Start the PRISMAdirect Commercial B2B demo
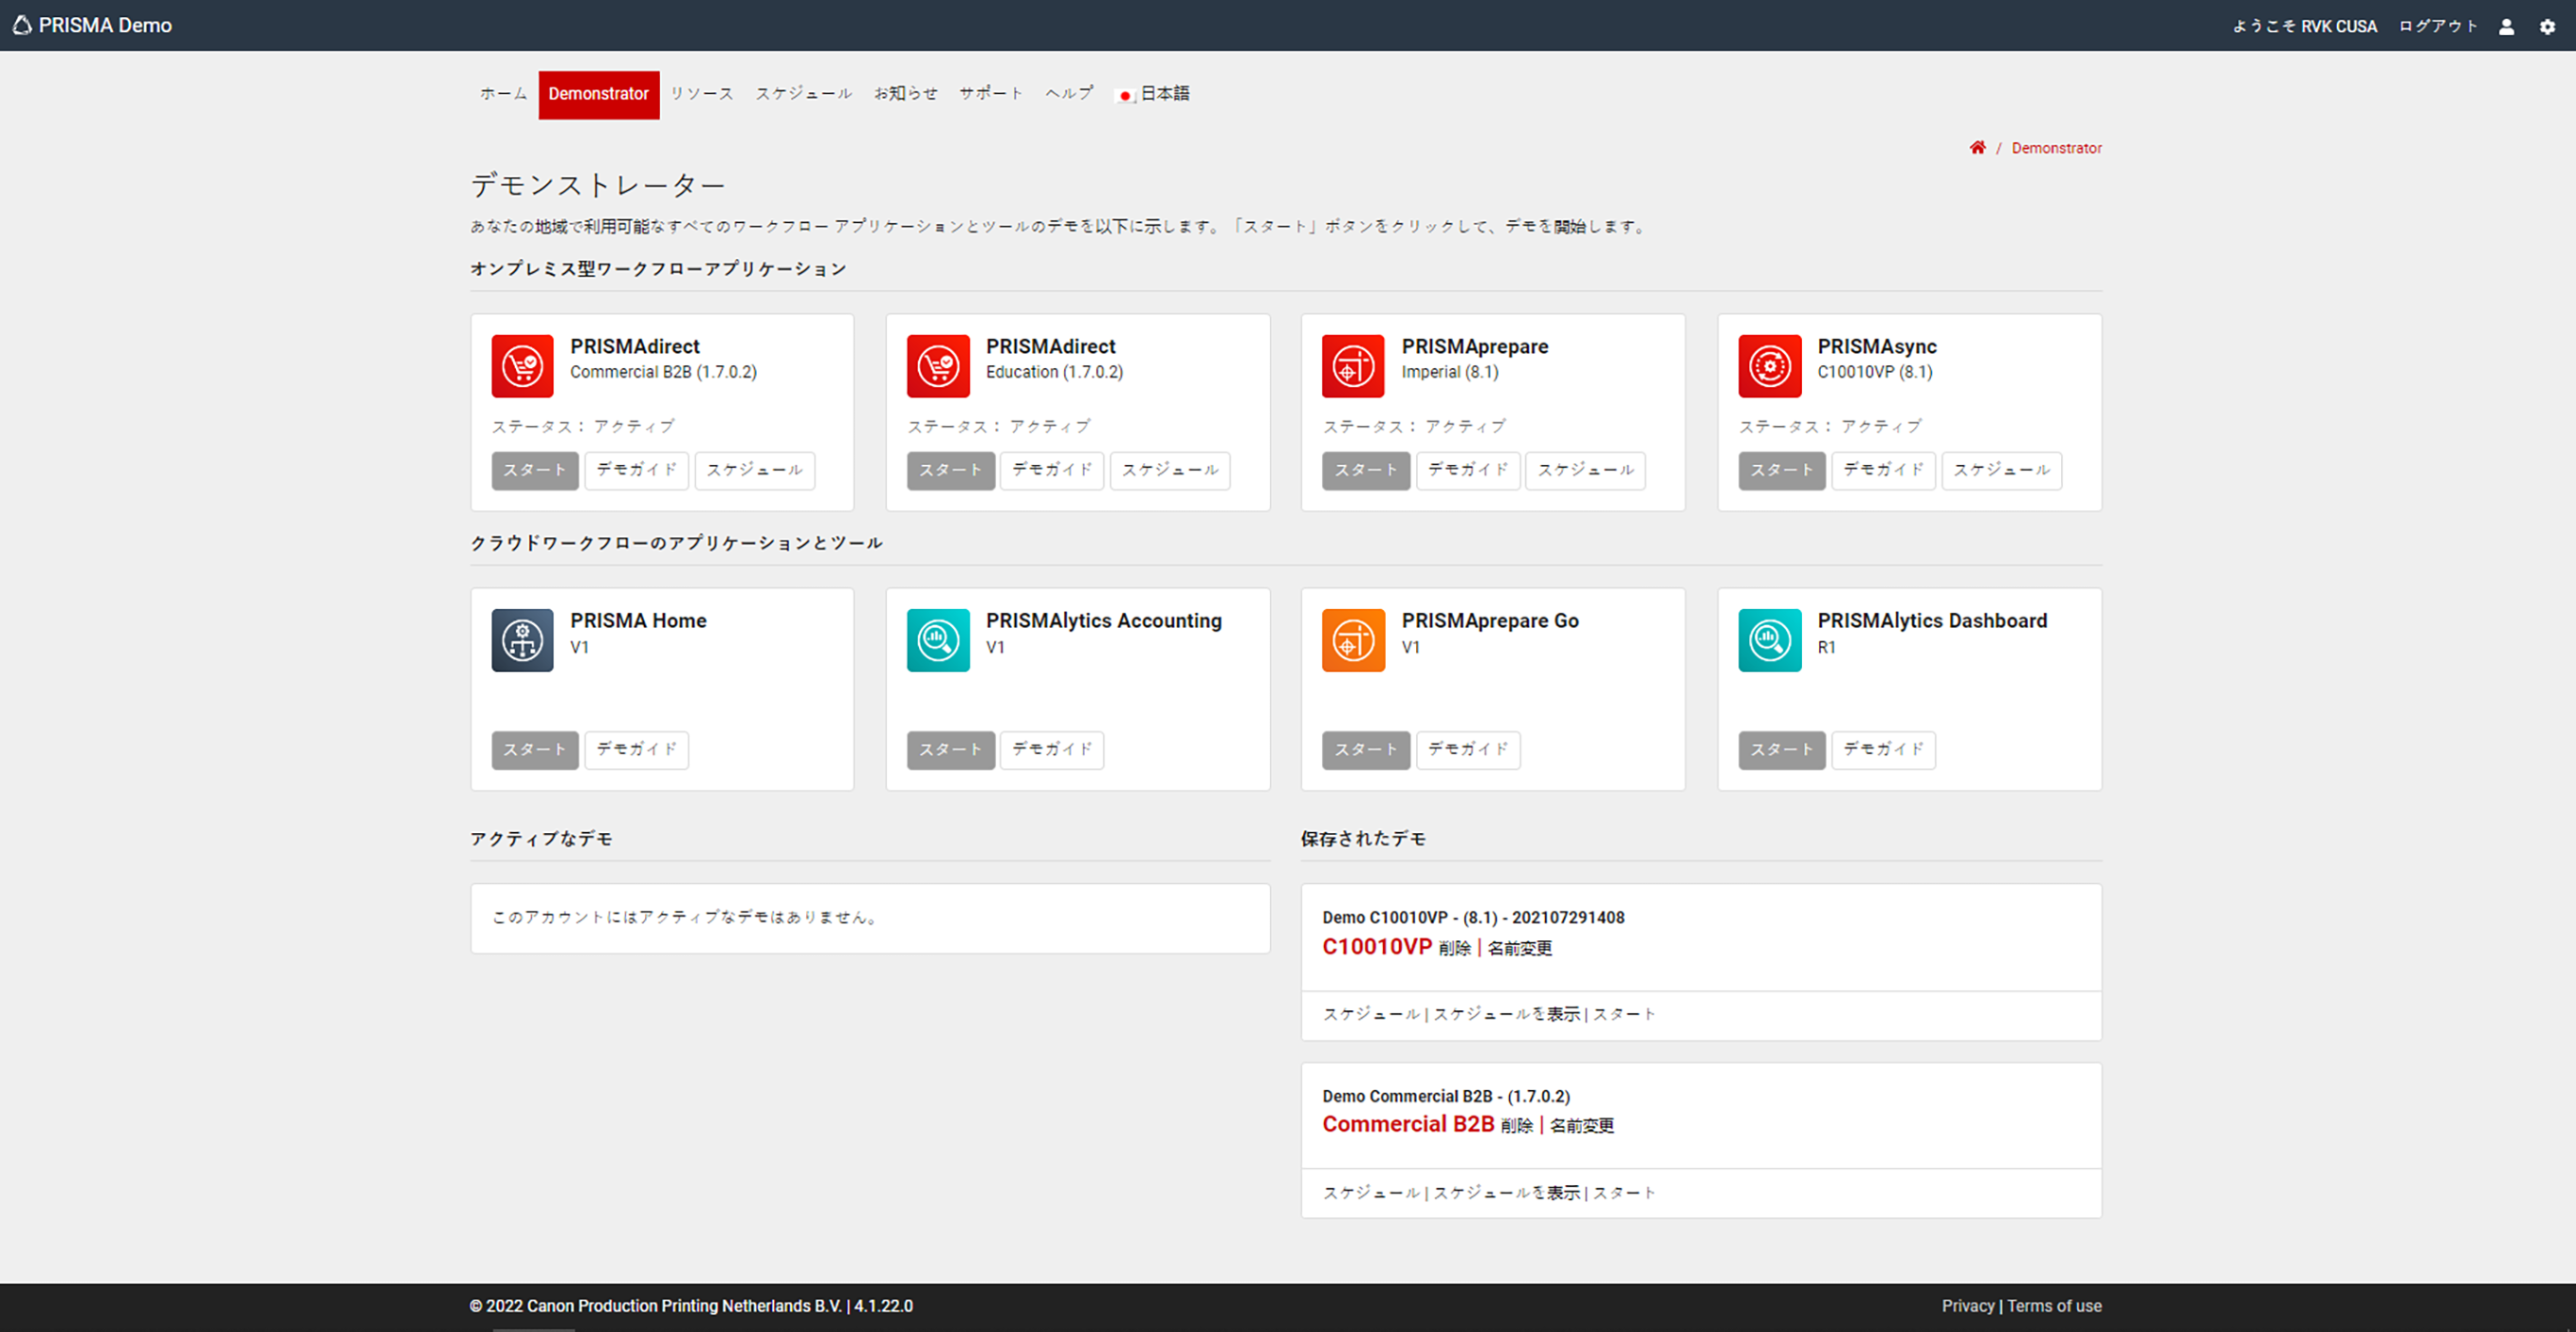 click(x=534, y=470)
